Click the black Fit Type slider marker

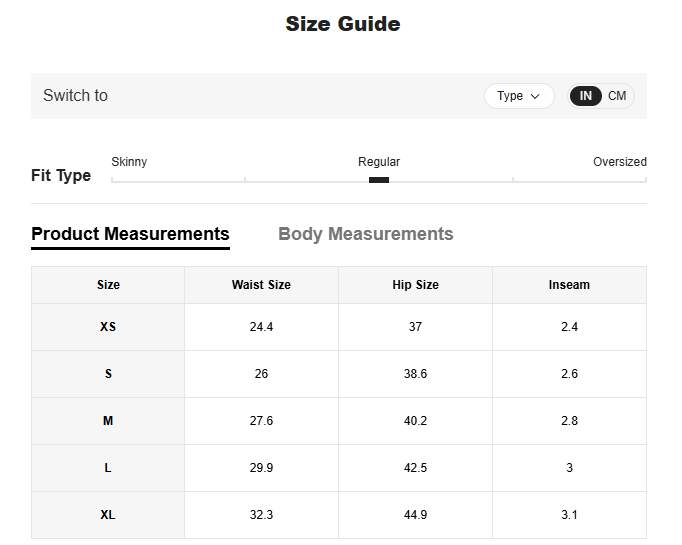(x=379, y=180)
